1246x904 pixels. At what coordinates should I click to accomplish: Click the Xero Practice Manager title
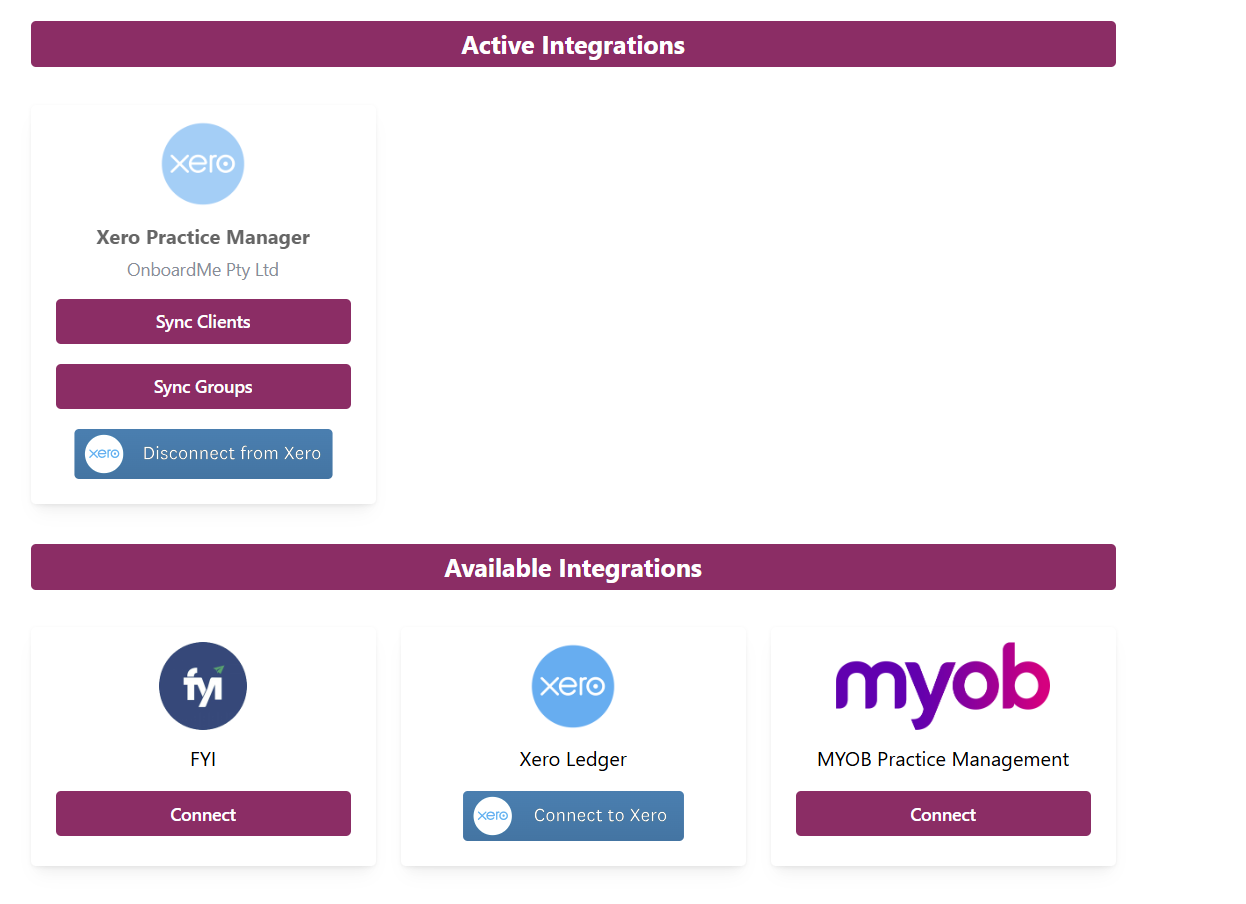pos(203,238)
